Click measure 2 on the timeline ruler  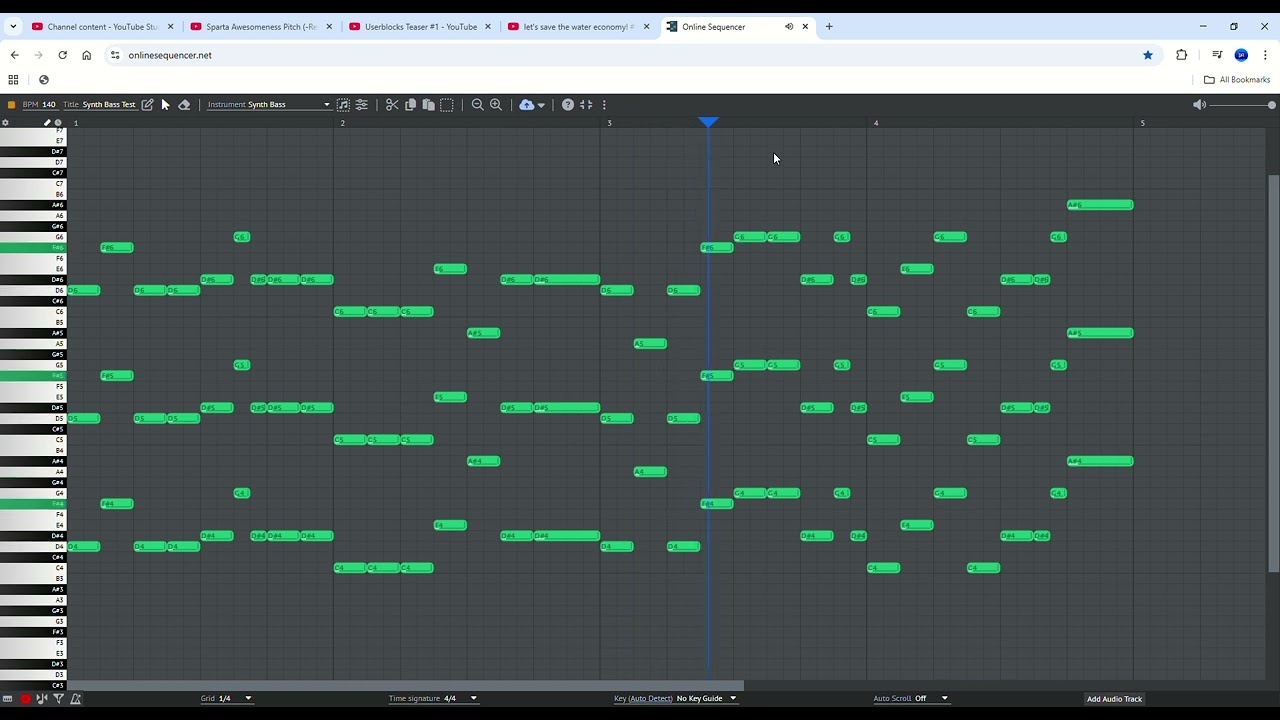pos(342,123)
